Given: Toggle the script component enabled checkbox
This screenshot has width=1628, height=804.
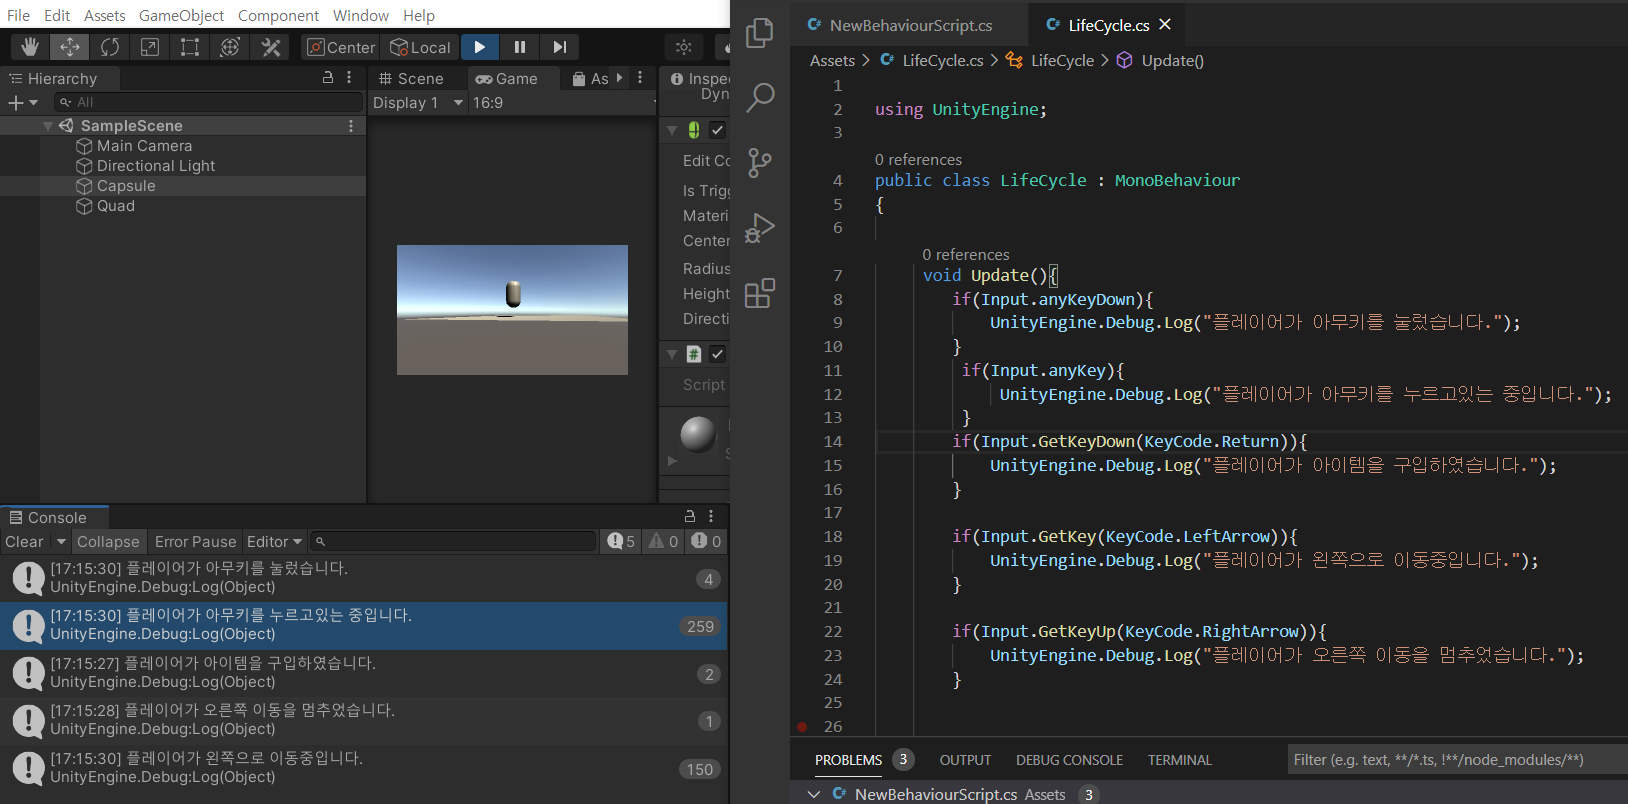Looking at the screenshot, I should pos(718,354).
